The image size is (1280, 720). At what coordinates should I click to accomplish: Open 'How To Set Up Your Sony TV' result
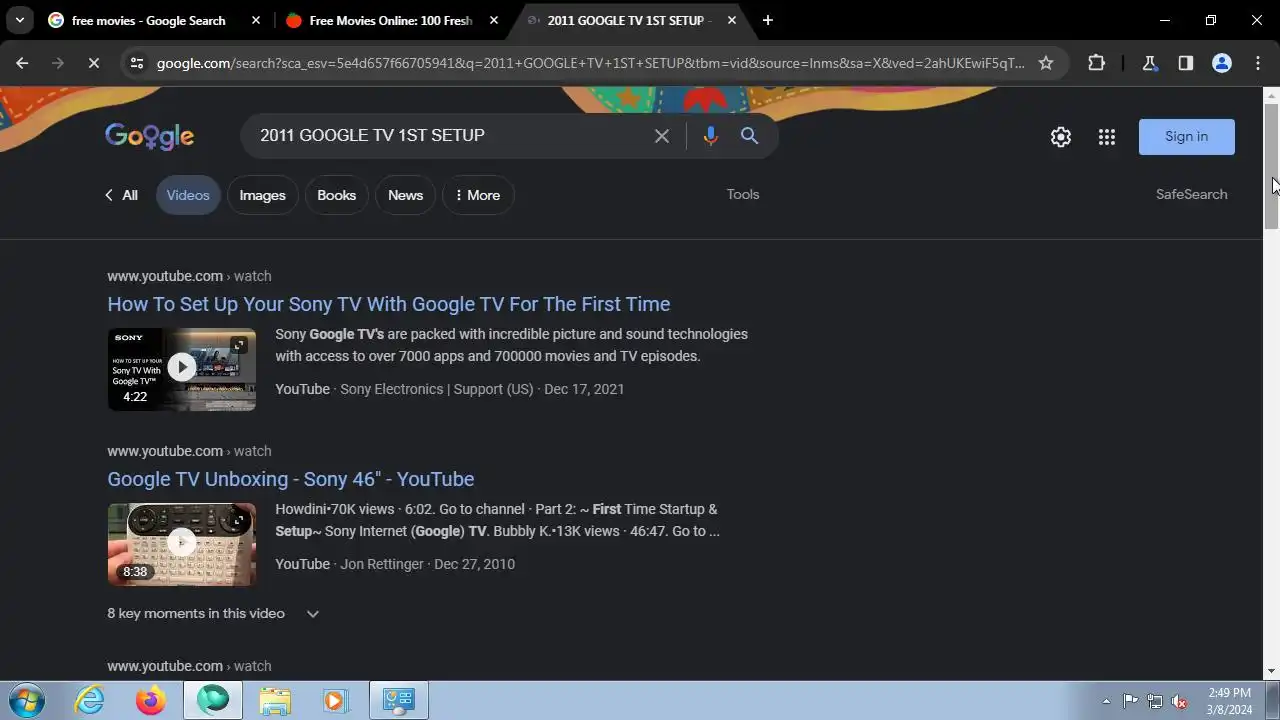coord(389,304)
